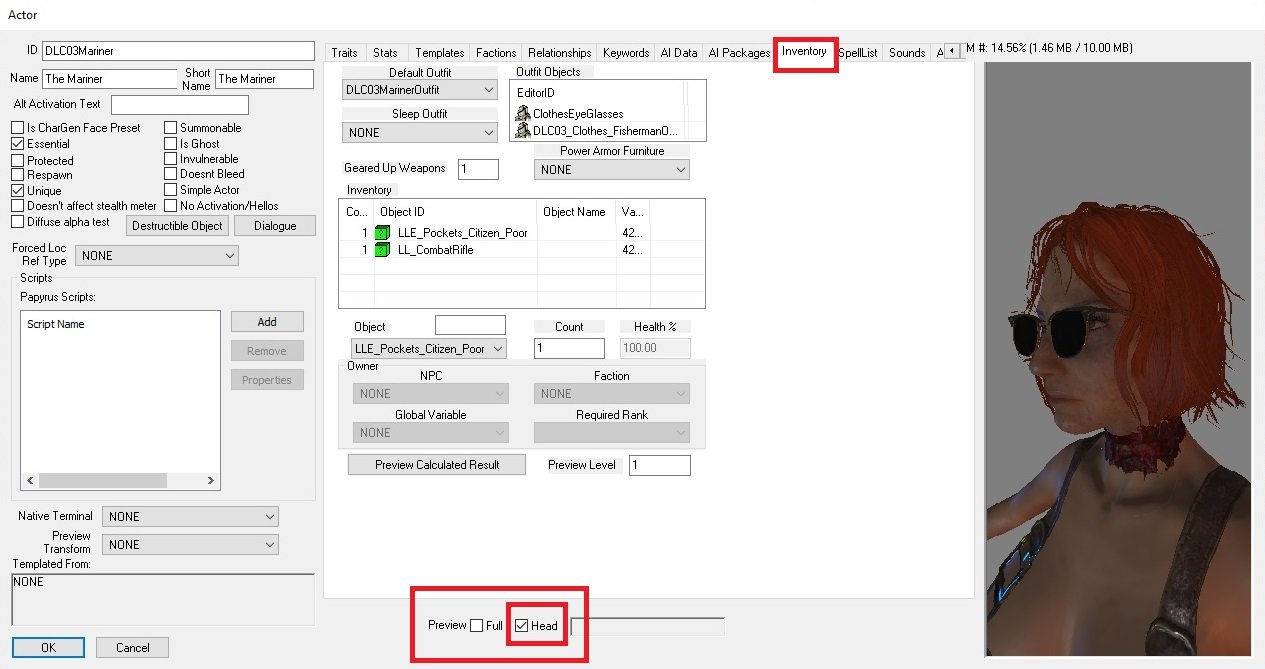Open the AI Packages tab
This screenshot has height=669, width=1265.
[739, 53]
